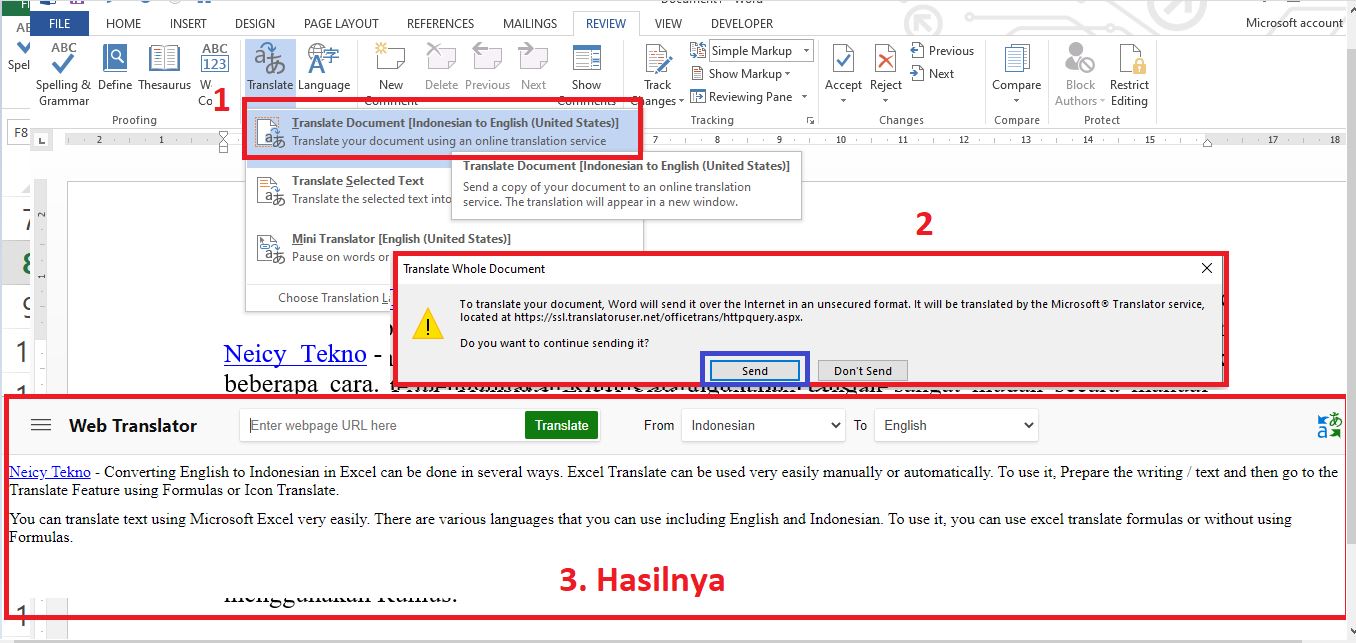Switch to the VIEW tab
The width and height of the screenshot is (1356, 643).
pyautogui.click(x=668, y=23)
